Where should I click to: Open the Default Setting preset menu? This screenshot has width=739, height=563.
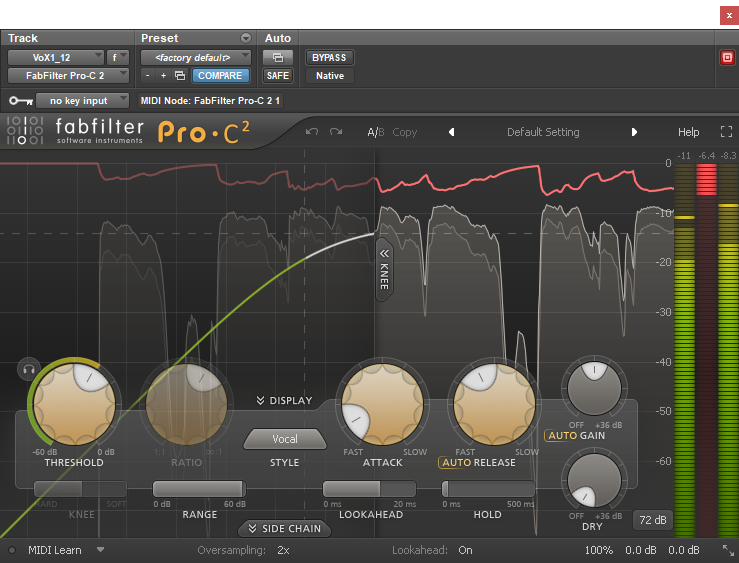(x=543, y=132)
